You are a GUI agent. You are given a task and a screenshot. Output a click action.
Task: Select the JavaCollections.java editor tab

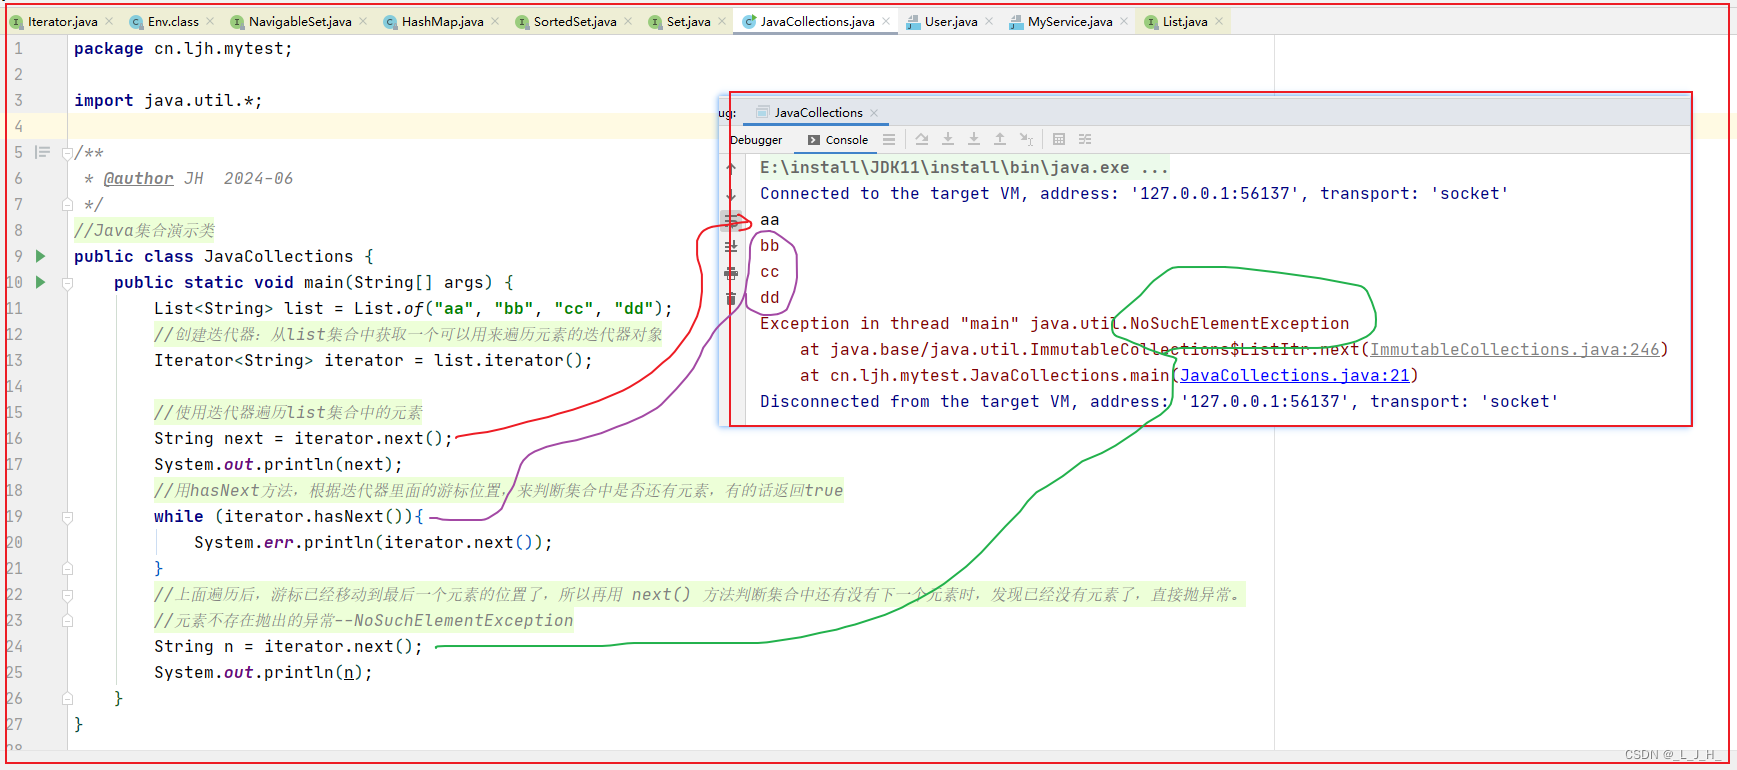[817, 21]
